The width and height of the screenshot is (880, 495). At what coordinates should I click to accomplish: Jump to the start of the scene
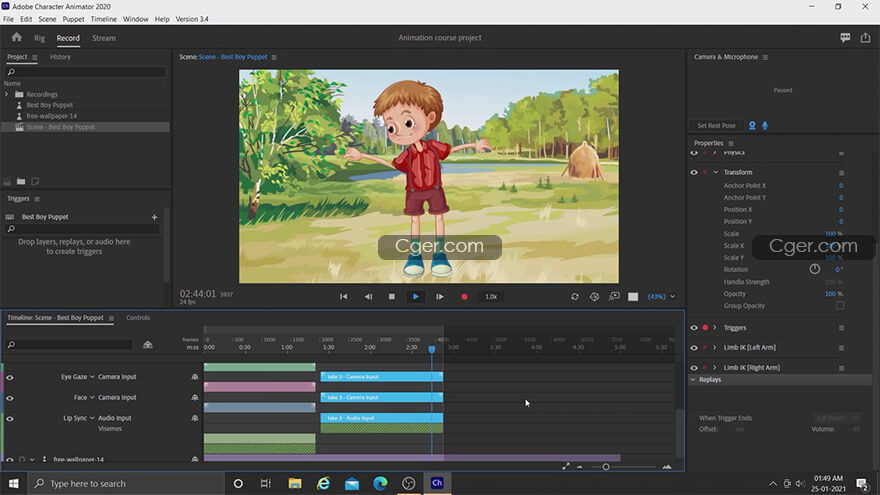(343, 296)
